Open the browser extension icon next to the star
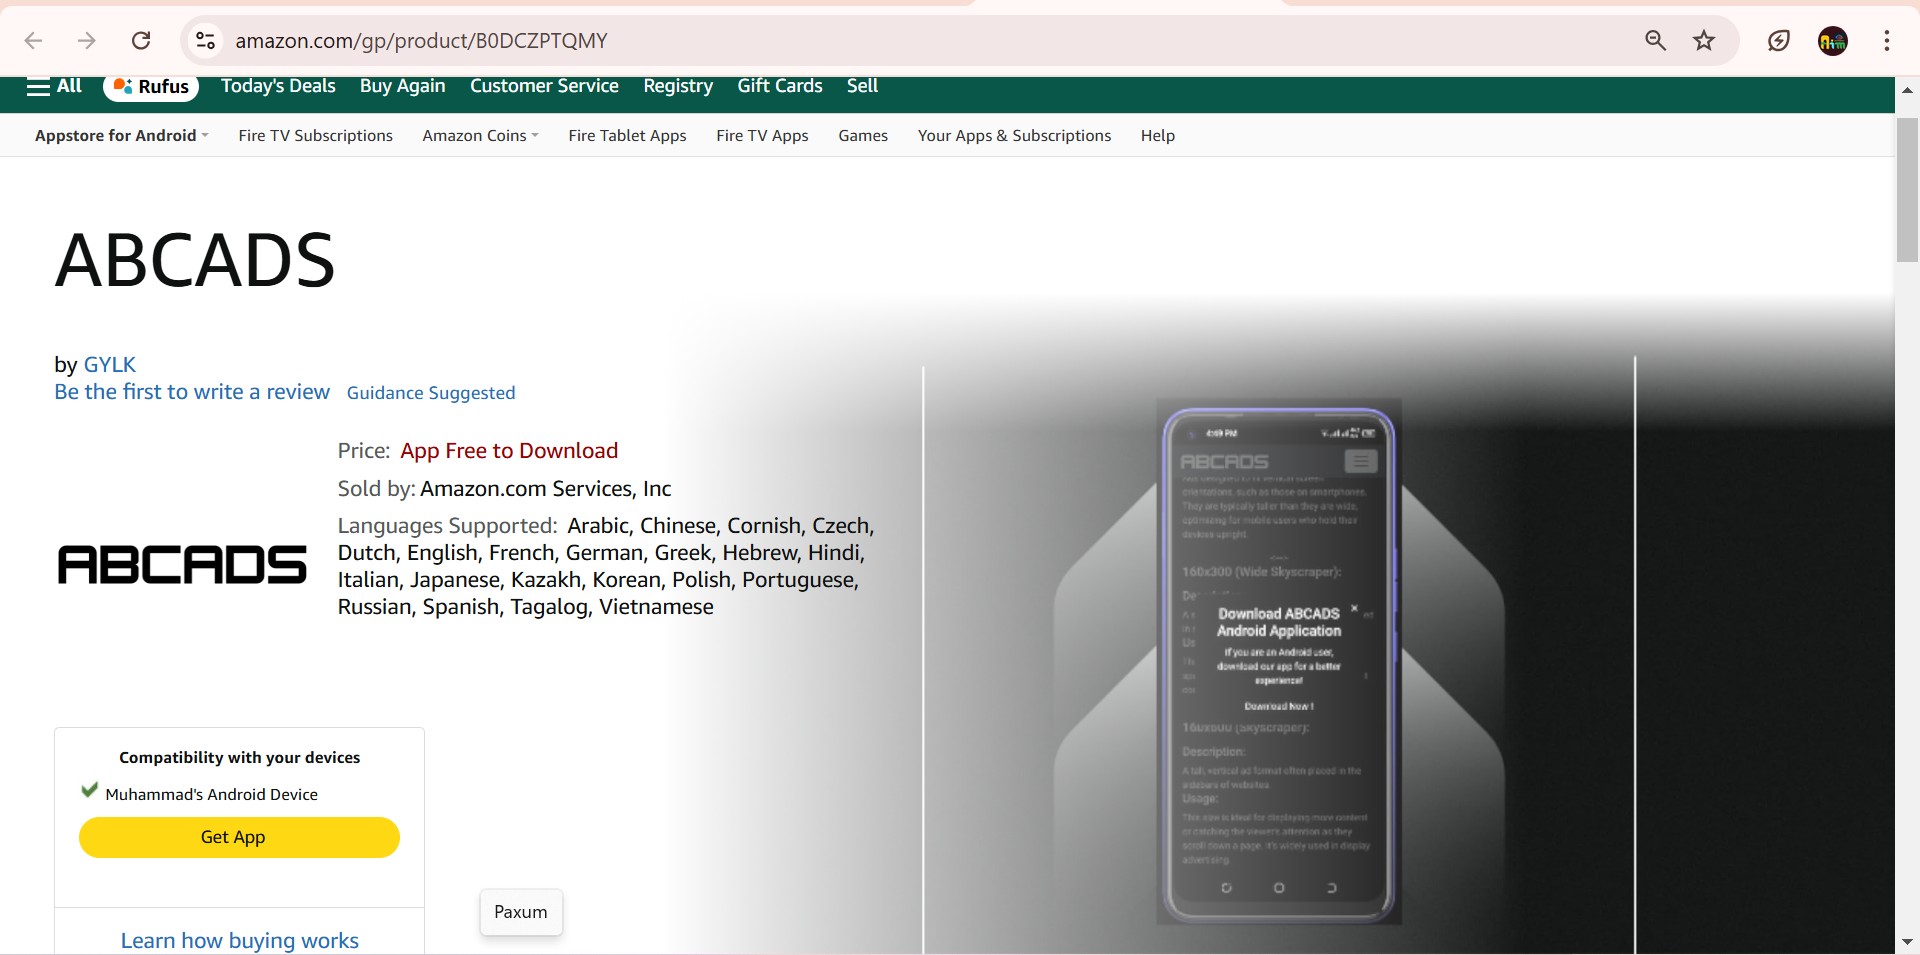The width and height of the screenshot is (1920, 955). point(1779,41)
